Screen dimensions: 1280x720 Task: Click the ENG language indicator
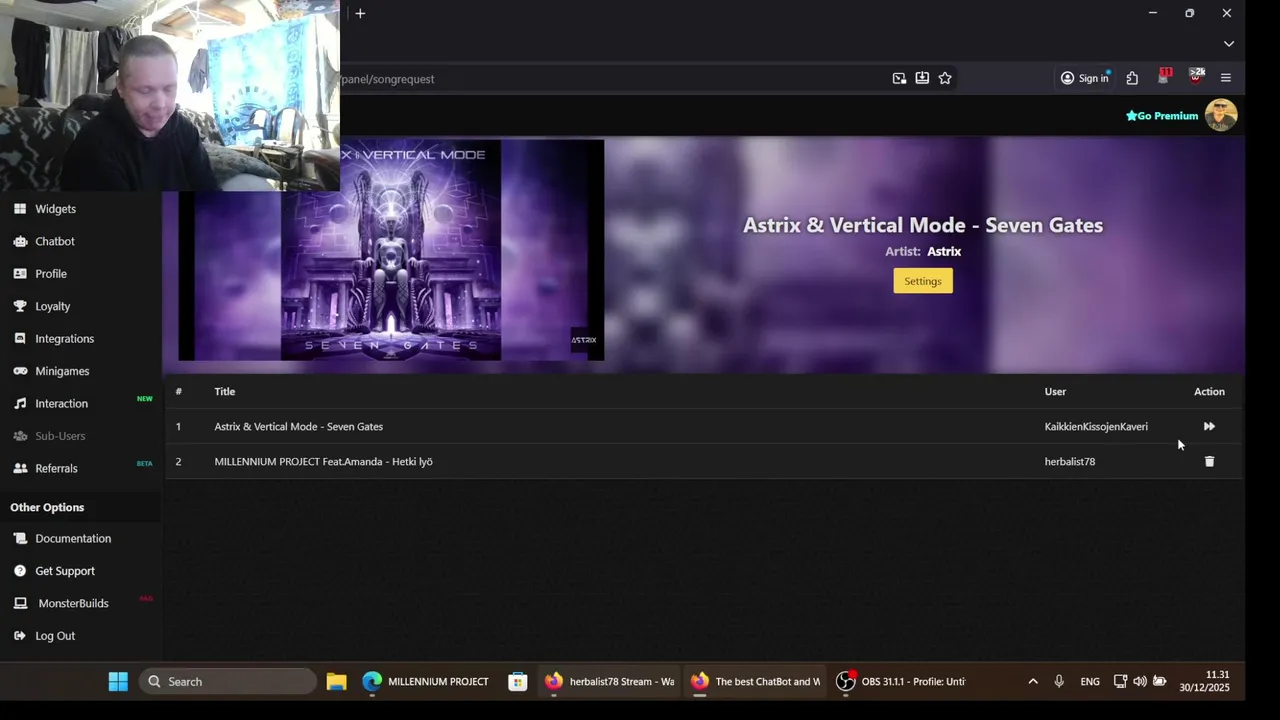(1090, 682)
